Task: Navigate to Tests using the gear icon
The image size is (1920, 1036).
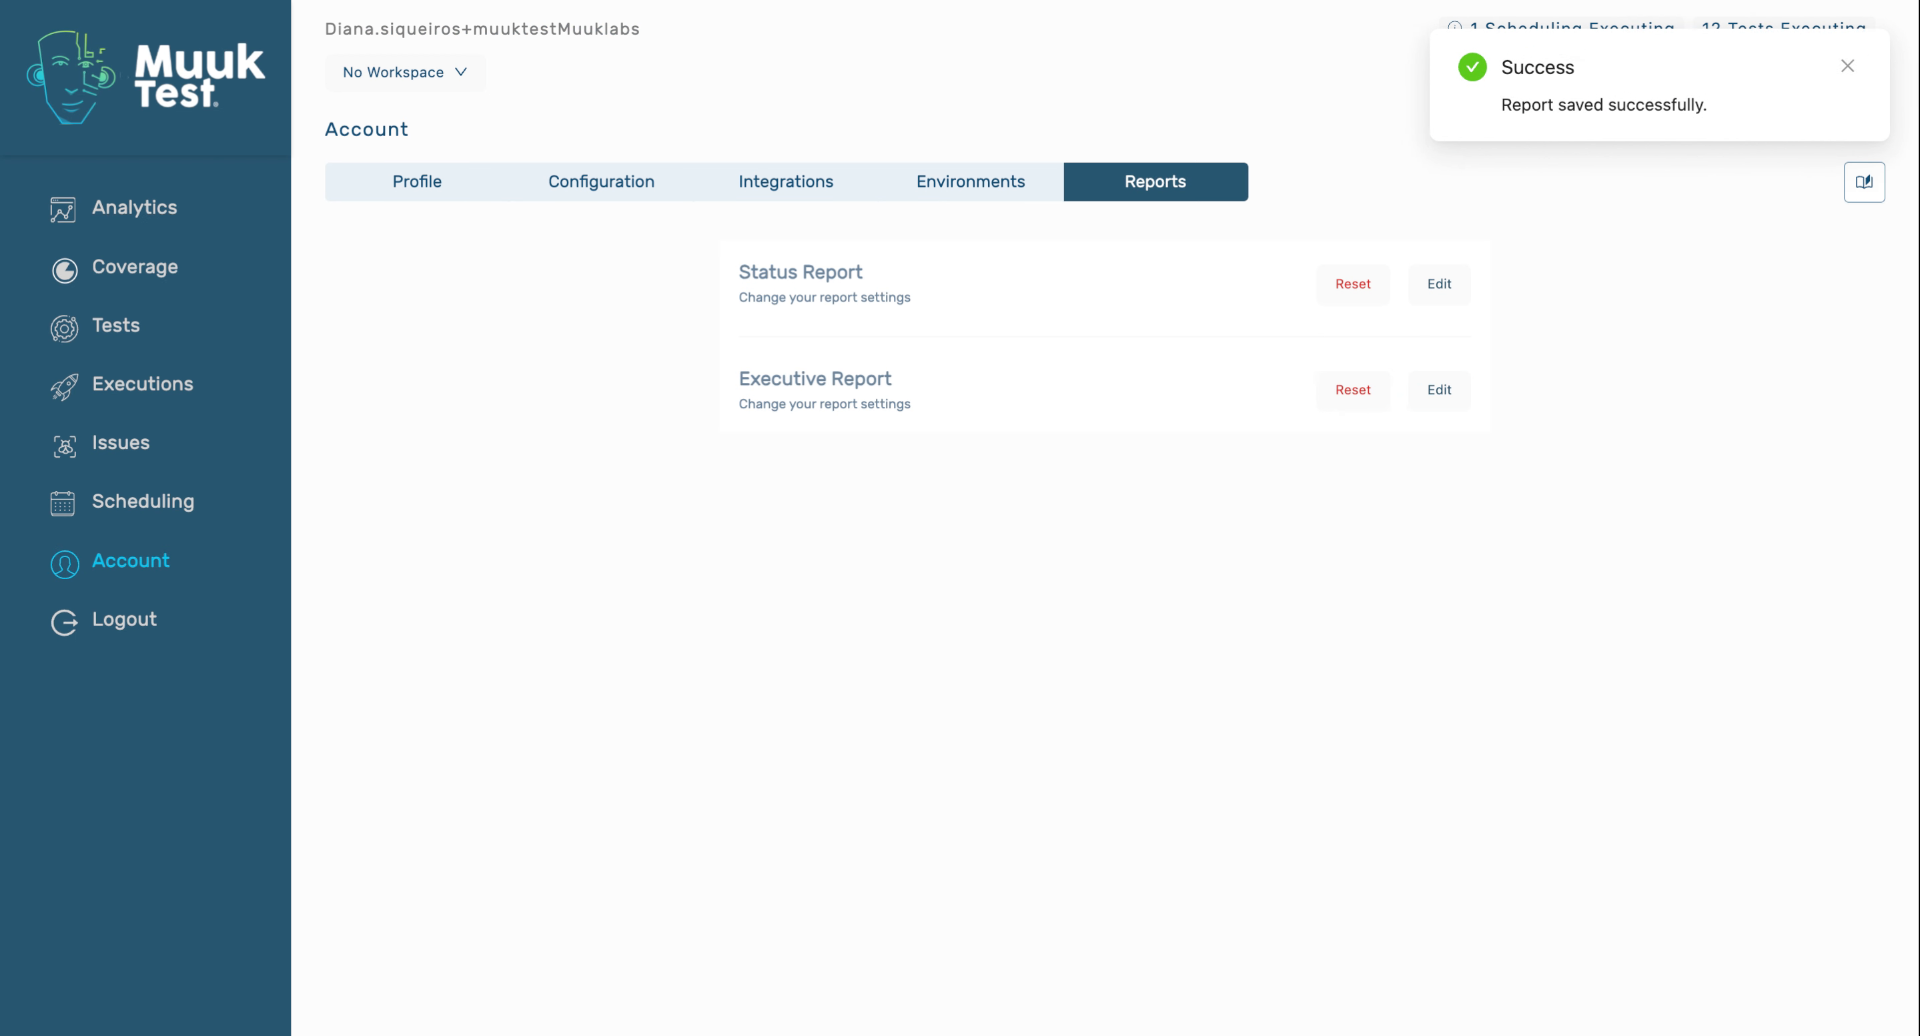Action: point(63,328)
